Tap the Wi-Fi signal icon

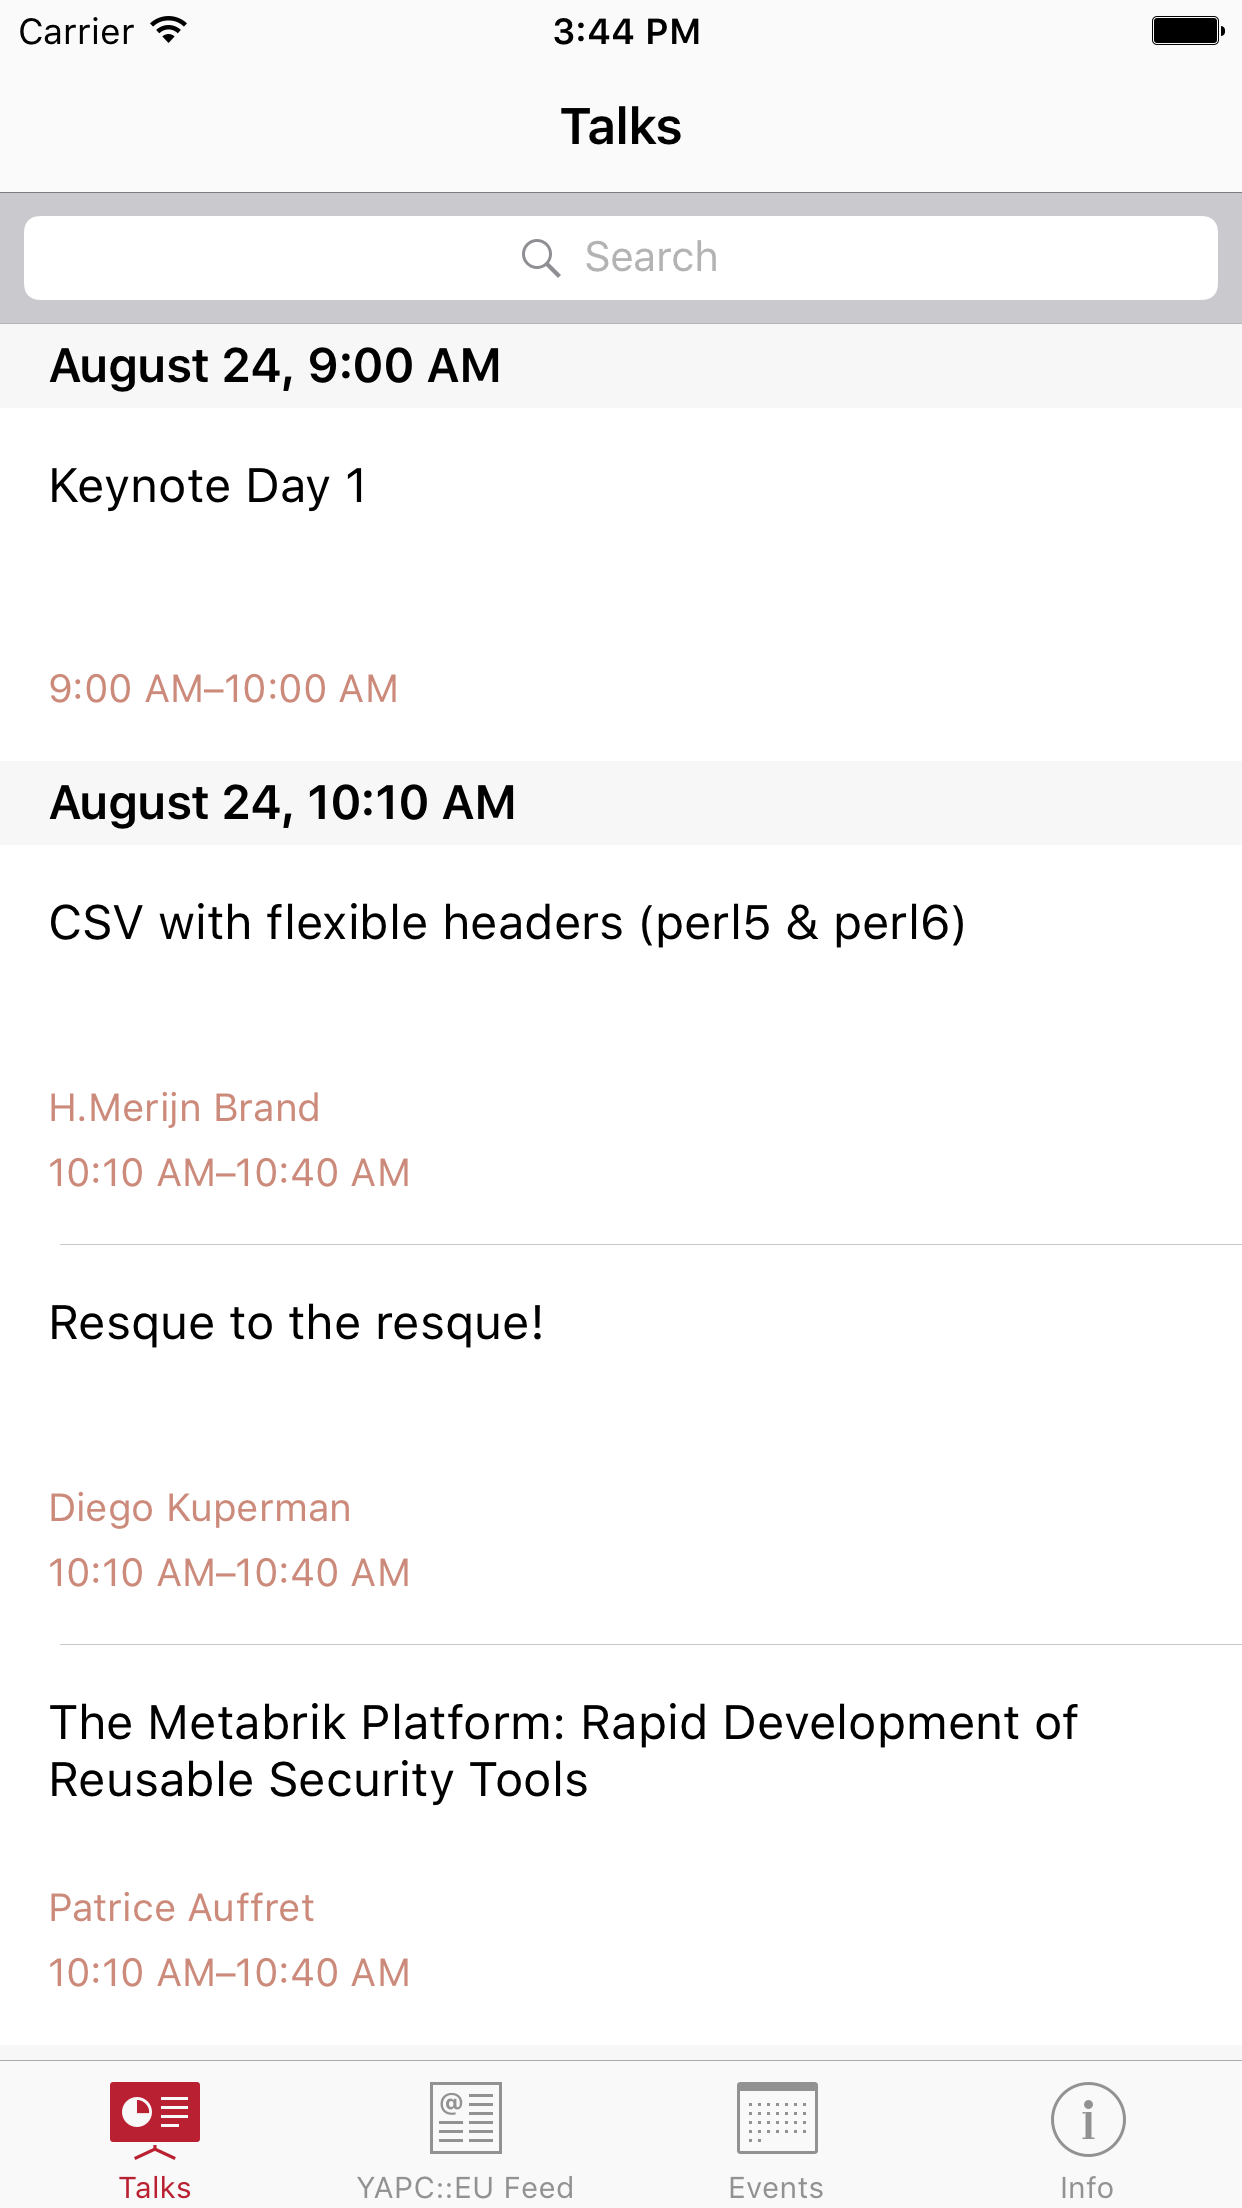(x=170, y=31)
